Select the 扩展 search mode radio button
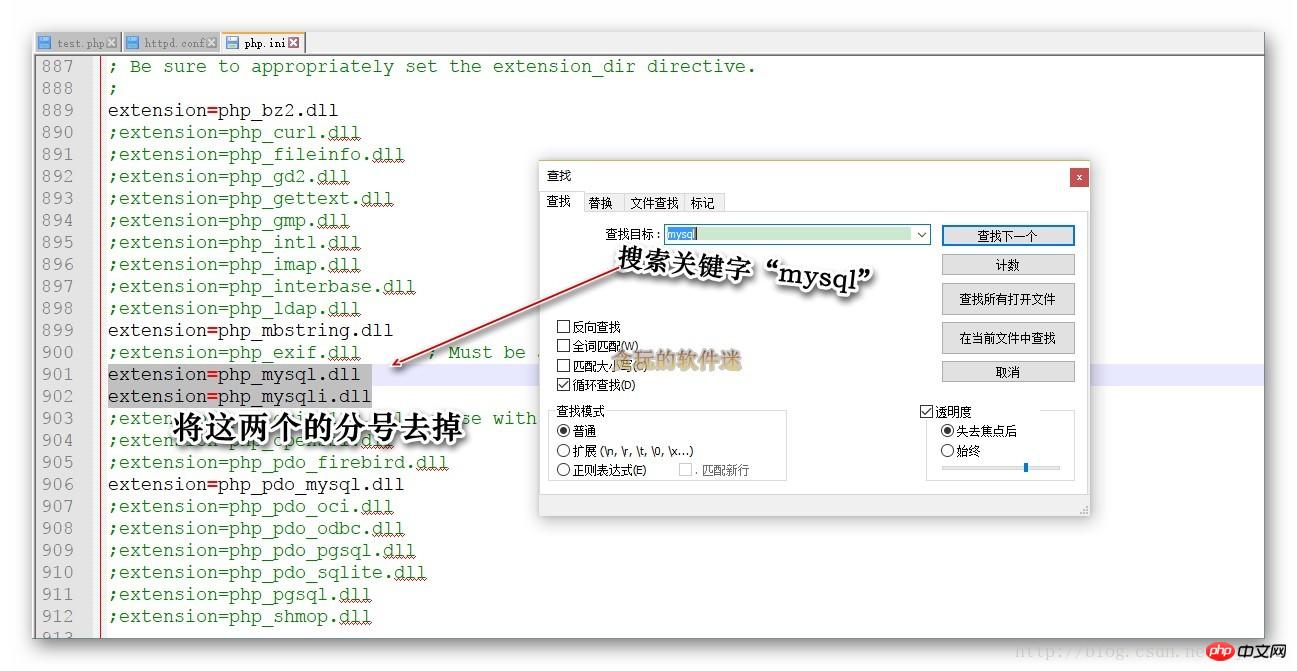1297x671 pixels. pyautogui.click(x=564, y=451)
